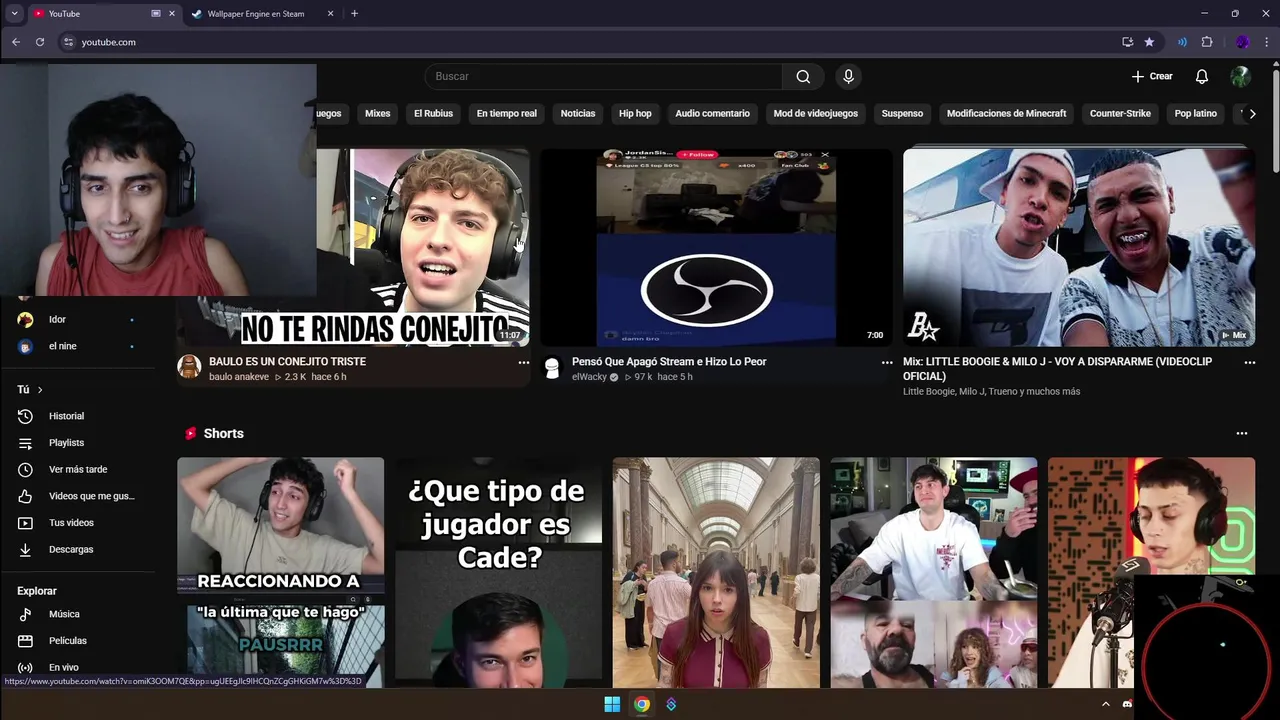1280x720 pixels.
Task: Select the Mod de videojuegos chip
Action: click(815, 114)
